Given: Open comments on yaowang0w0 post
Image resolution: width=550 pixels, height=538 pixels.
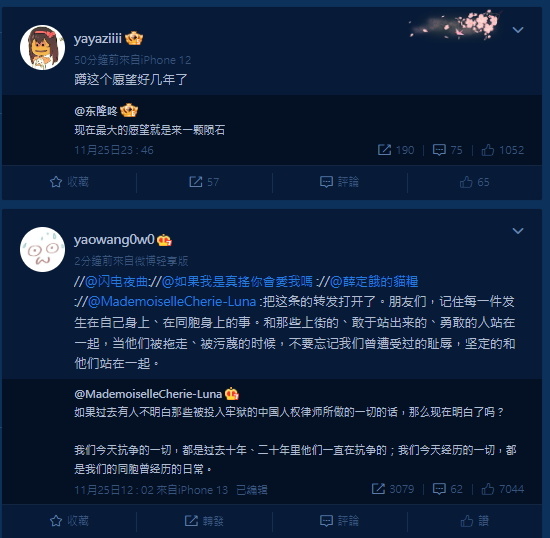Looking at the screenshot, I should 339,521.
